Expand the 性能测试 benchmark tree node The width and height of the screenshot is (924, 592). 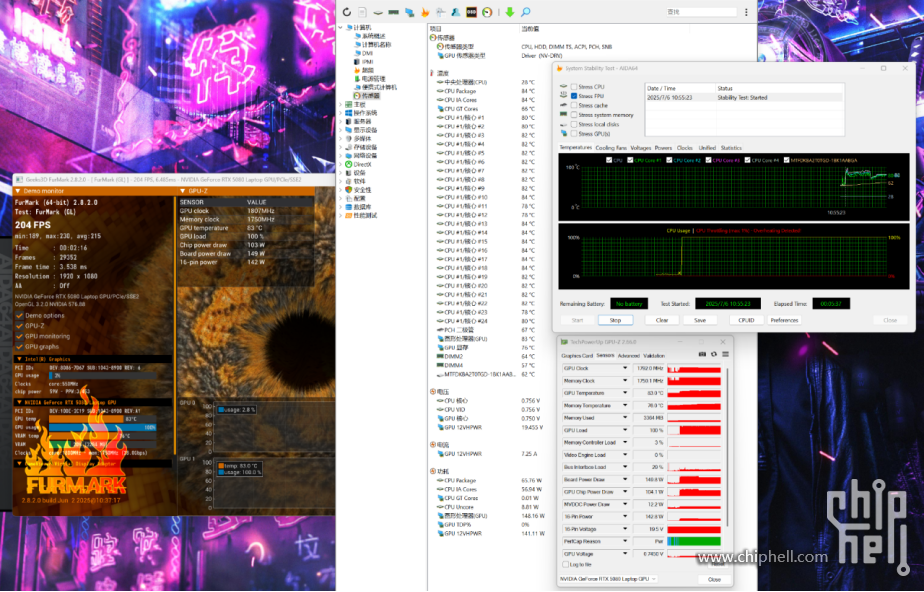coord(341,216)
